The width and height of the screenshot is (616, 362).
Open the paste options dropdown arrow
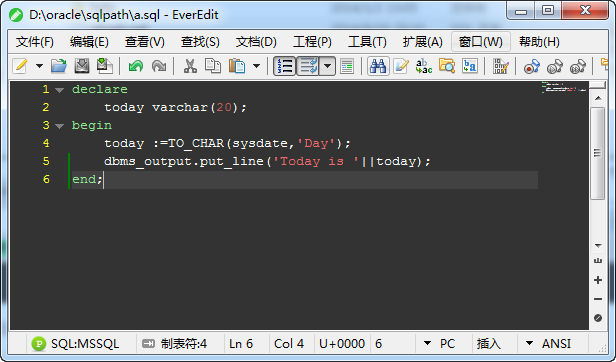[256, 66]
